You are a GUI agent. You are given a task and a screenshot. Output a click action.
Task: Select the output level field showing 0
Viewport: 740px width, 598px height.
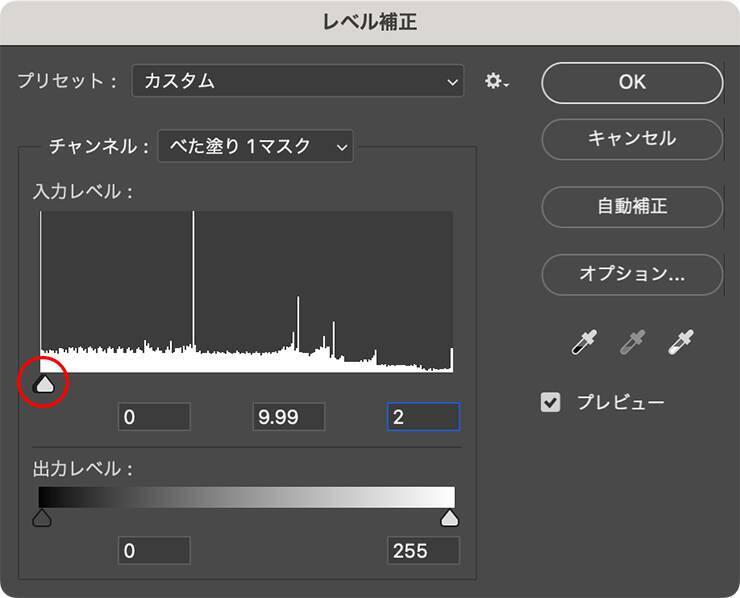click(x=154, y=550)
